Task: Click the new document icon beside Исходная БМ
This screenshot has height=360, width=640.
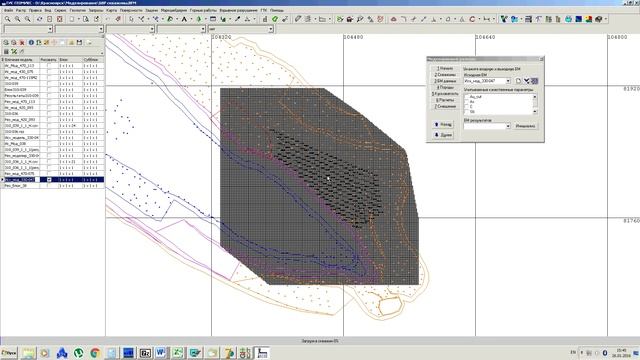Action: pos(518,81)
